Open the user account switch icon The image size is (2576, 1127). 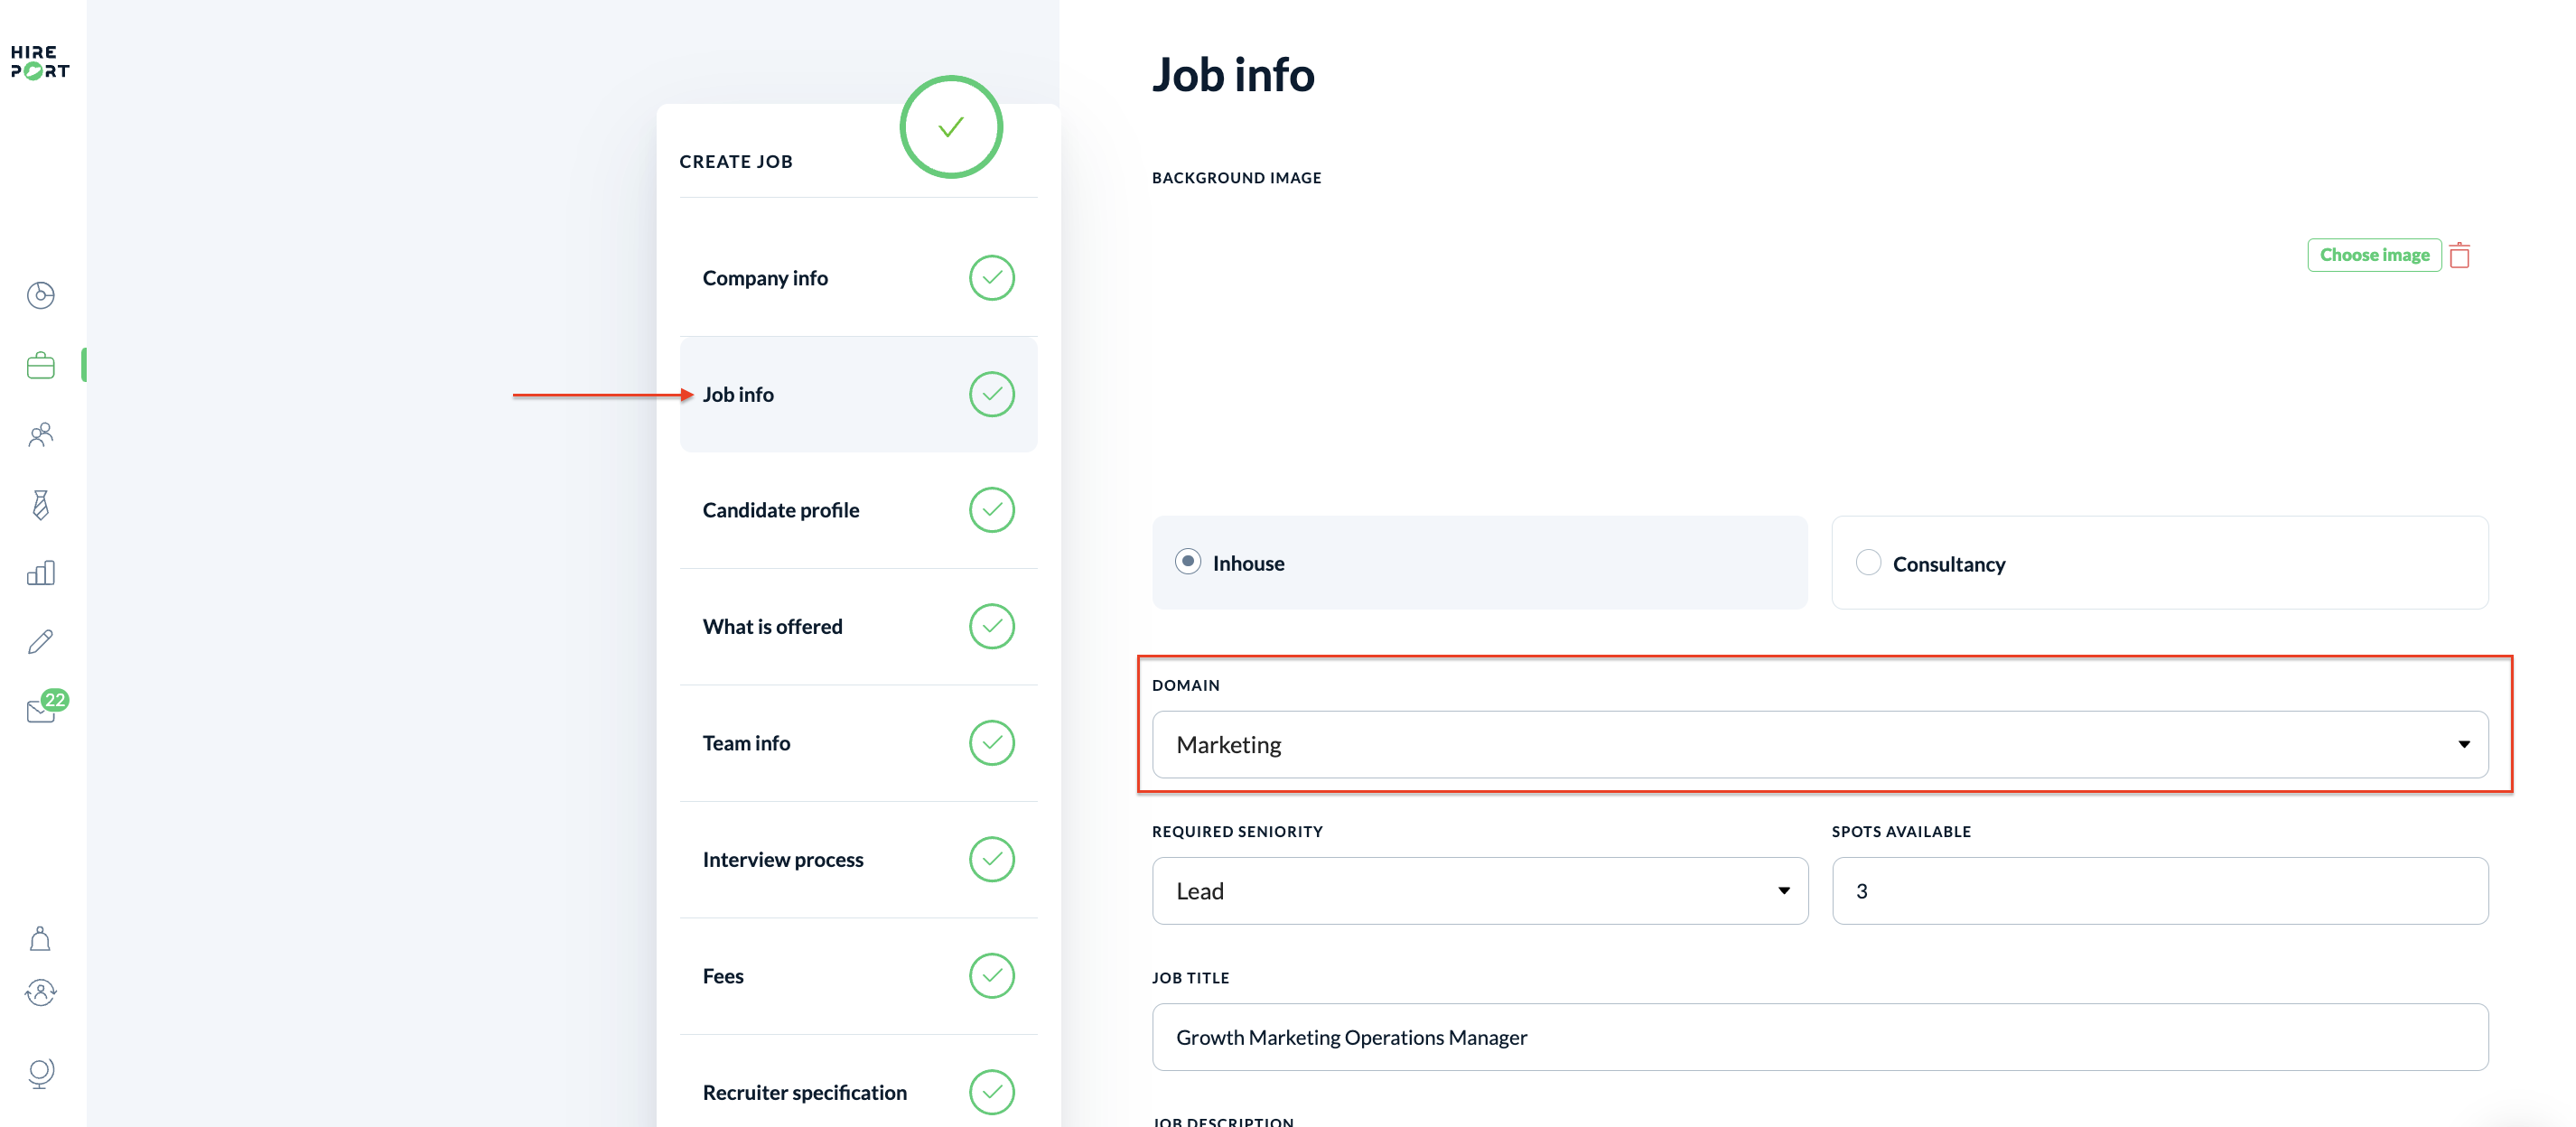[x=40, y=992]
